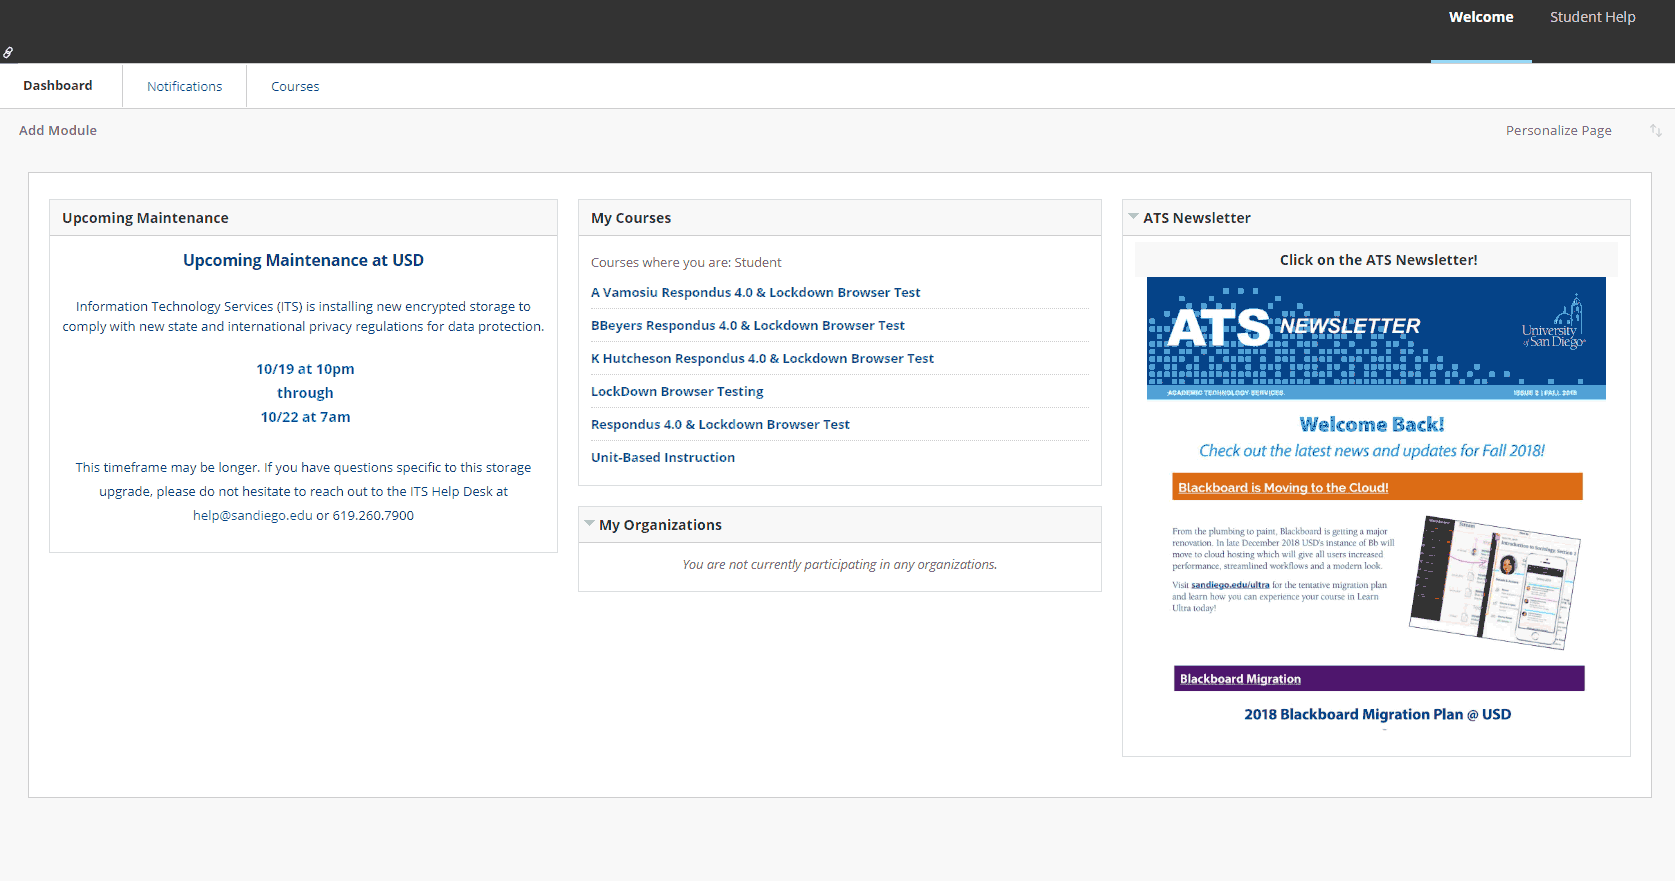Collapse the ATS Newsletter module

(1133, 217)
